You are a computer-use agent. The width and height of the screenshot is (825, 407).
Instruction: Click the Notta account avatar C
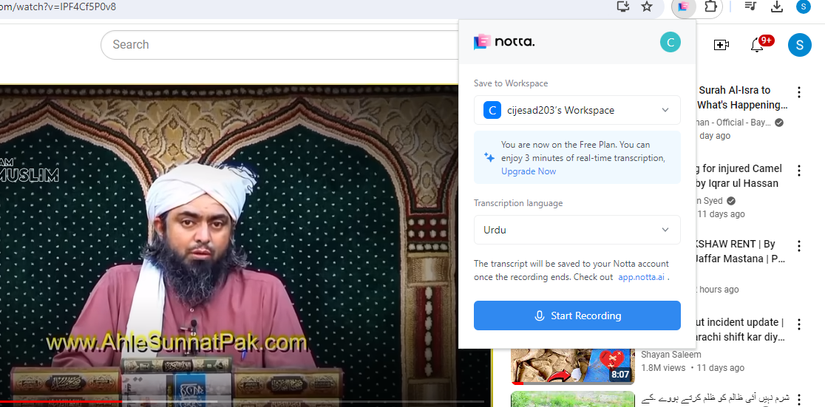point(670,42)
